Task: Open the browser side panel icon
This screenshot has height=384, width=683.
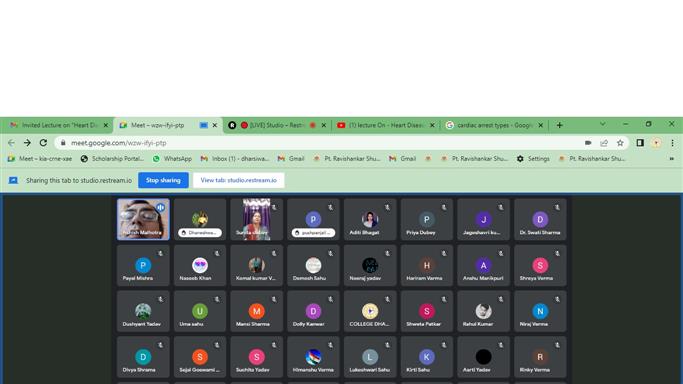Action: [x=640, y=143]
